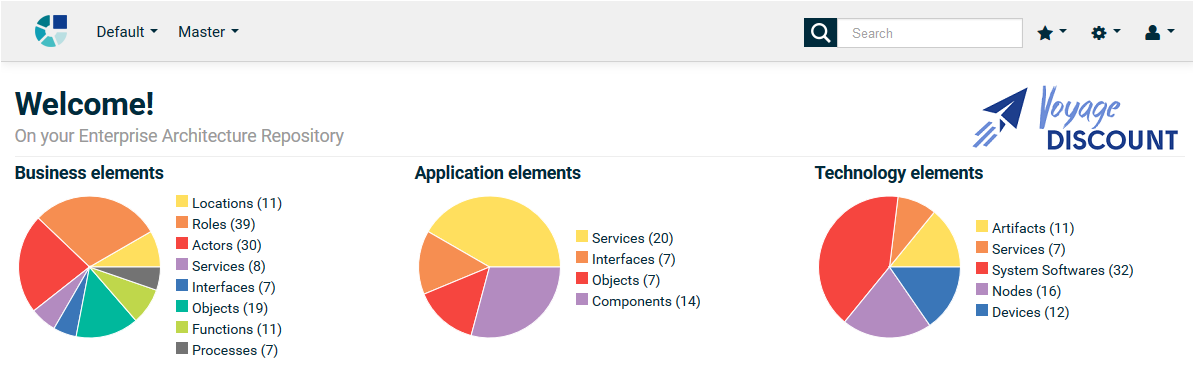Focus the Search input field
The width and height of the screenshot is (1193, 369).
[930, 33]
